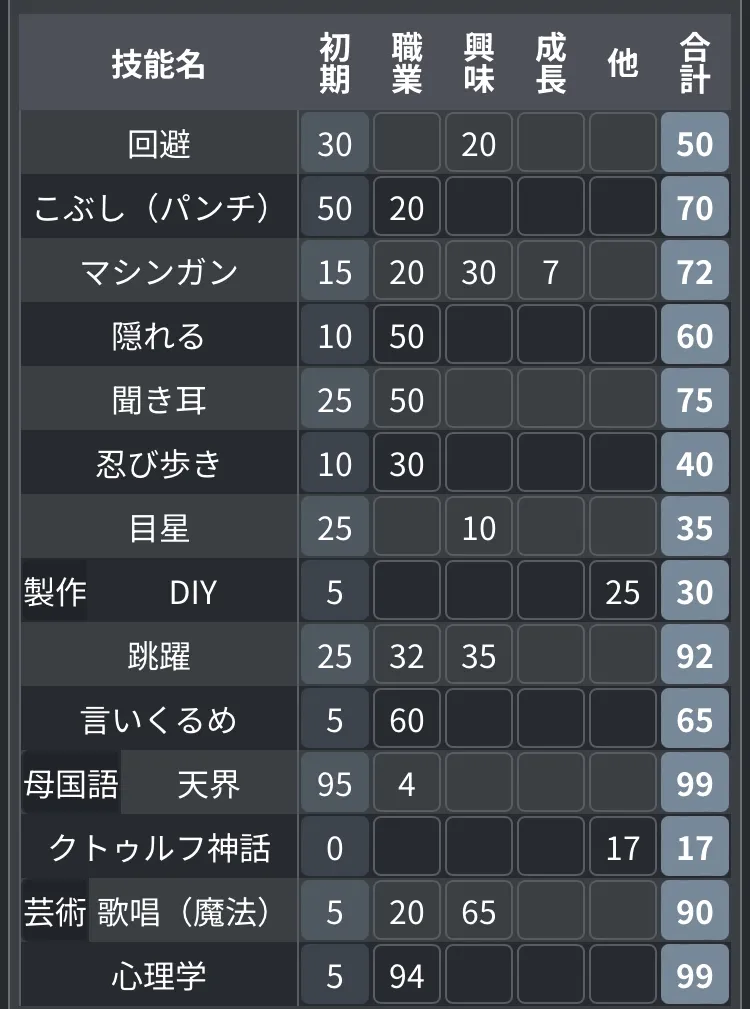Click the 興味 field for 歌唱（魔法）

coord(479,913)
